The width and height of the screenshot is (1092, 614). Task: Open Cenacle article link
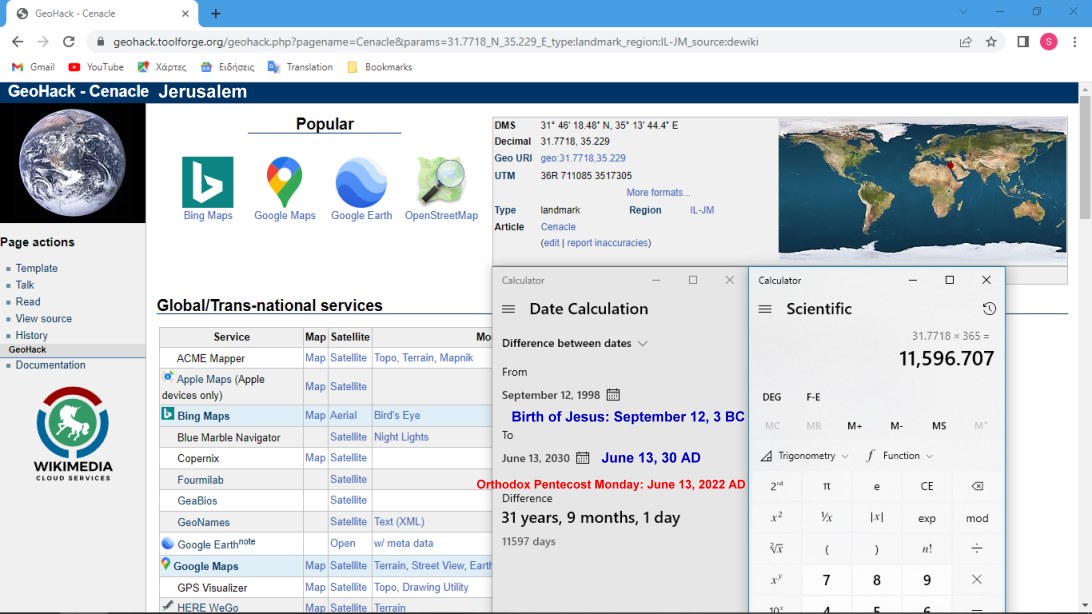[x=558, y=226]
